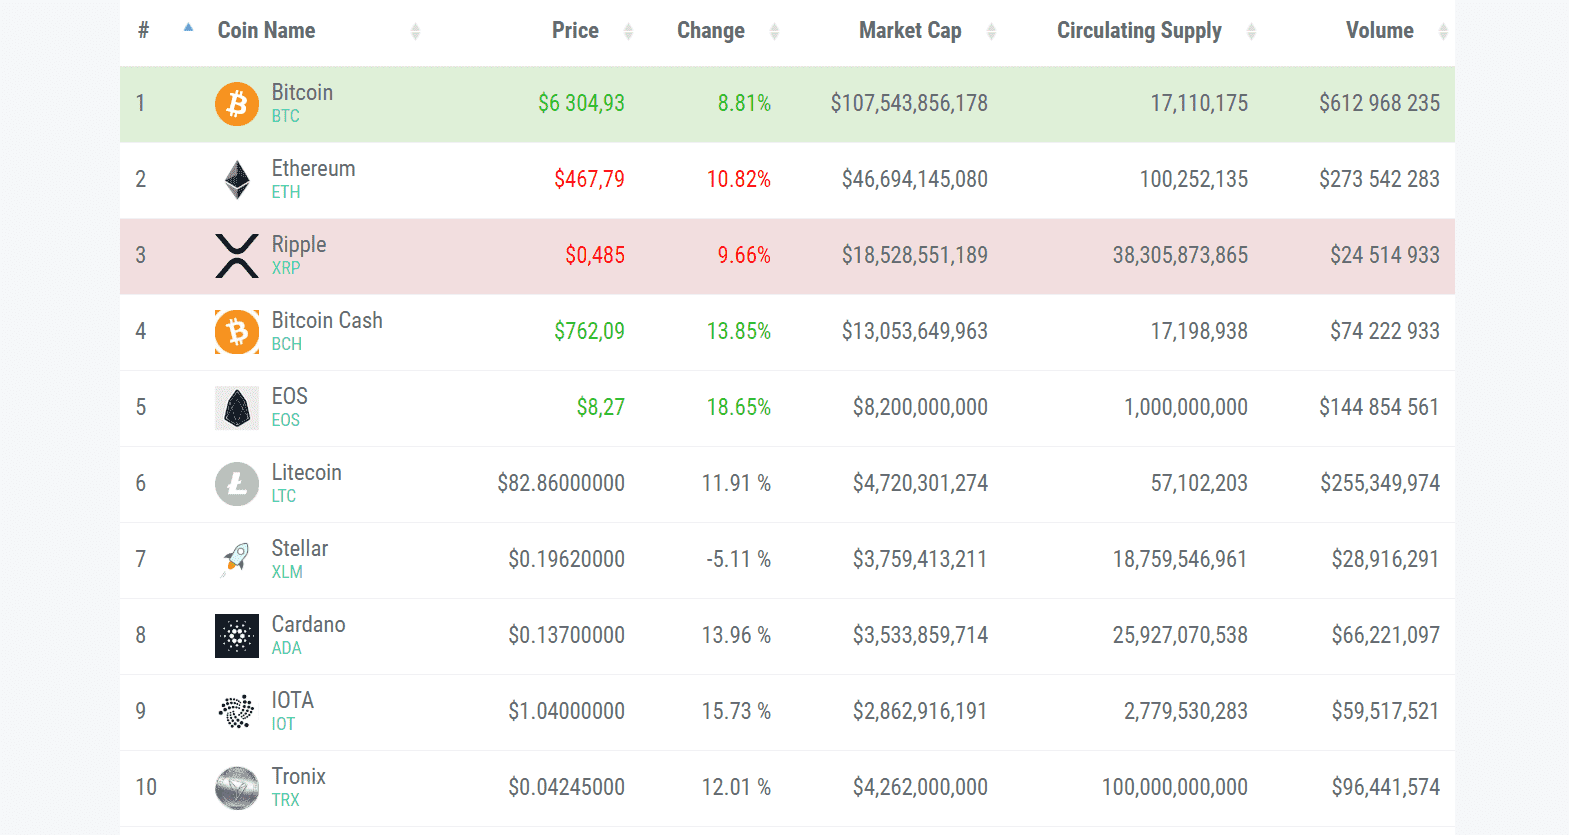Click the Stellar rocket logo icon
Viewport: 1569px width, 835px height.
coord(237,560)
